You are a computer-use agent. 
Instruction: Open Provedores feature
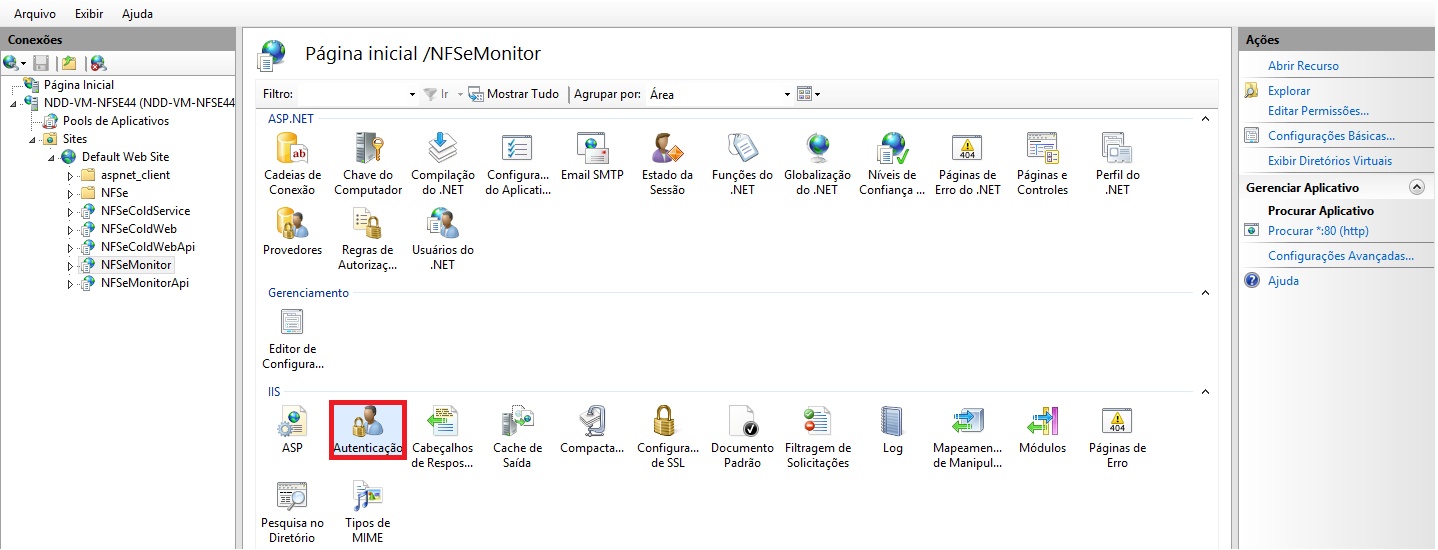(292, 232)
